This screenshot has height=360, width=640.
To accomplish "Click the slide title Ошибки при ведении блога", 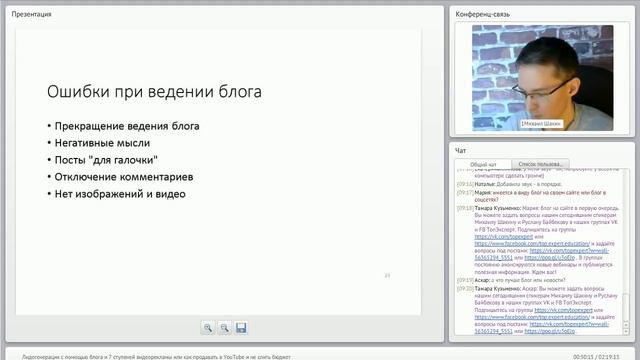I will point(154,92).
